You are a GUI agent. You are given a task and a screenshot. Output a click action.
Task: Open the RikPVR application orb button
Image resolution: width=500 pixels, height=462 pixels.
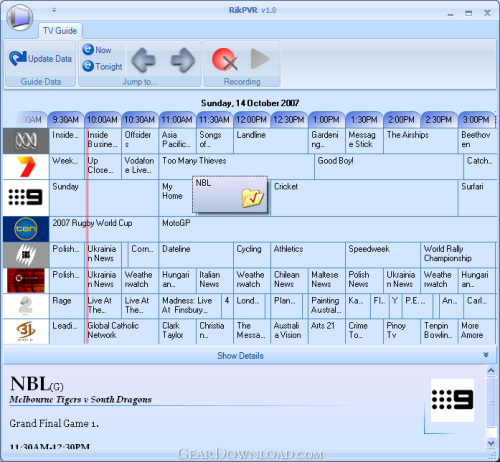click(20, 17)
